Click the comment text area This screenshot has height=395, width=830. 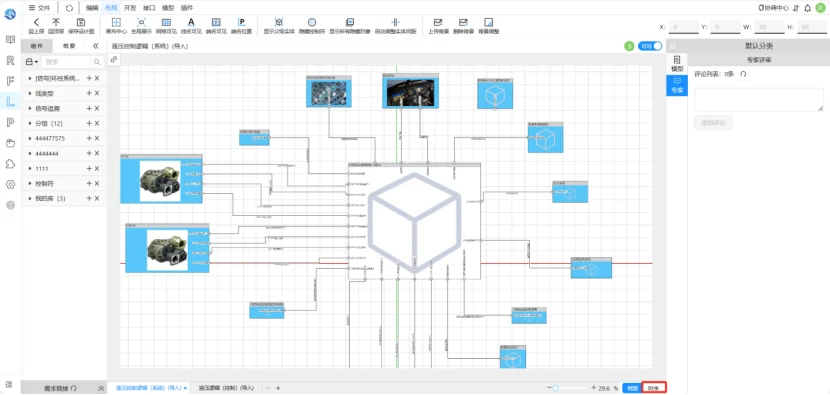[x=759, y=100]
